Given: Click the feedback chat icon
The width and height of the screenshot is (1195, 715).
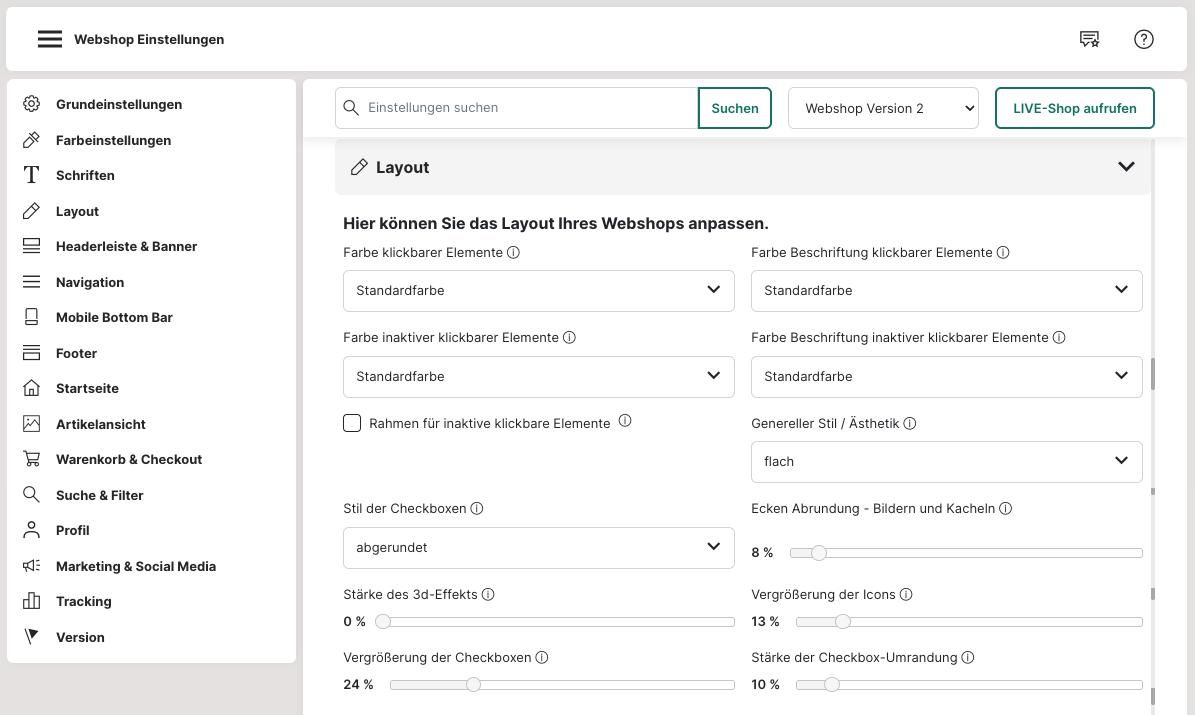Looking at the screenshot, I should tap(1089, 40).
